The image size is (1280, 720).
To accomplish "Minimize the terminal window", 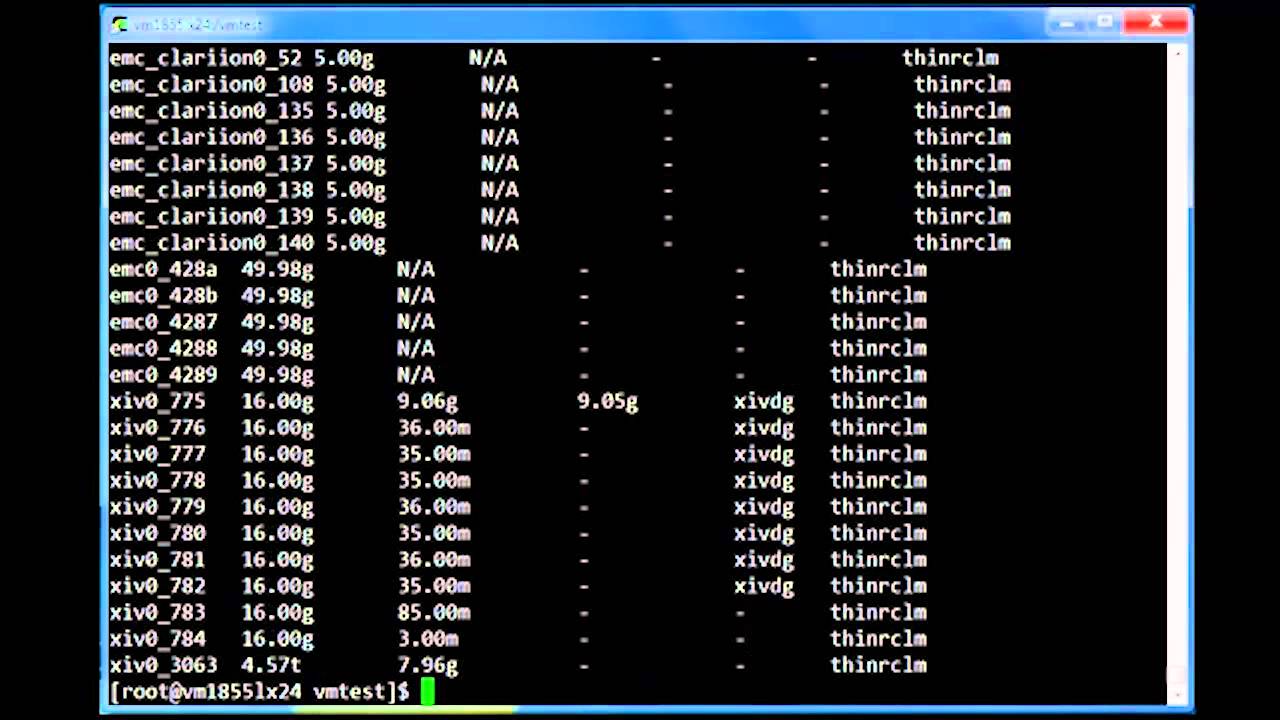I will coord(1066,22).
